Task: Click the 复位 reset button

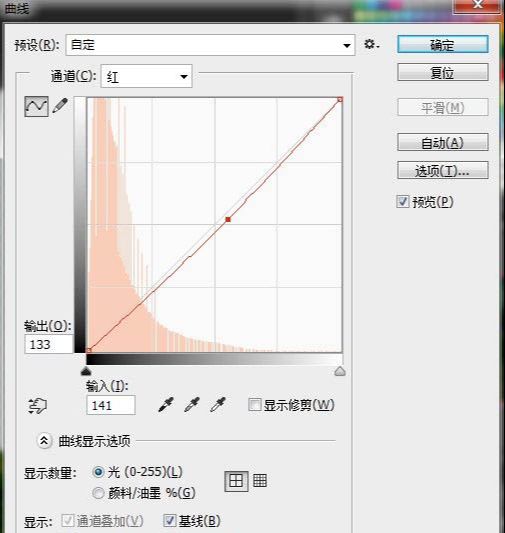Action: click(443, 72)
